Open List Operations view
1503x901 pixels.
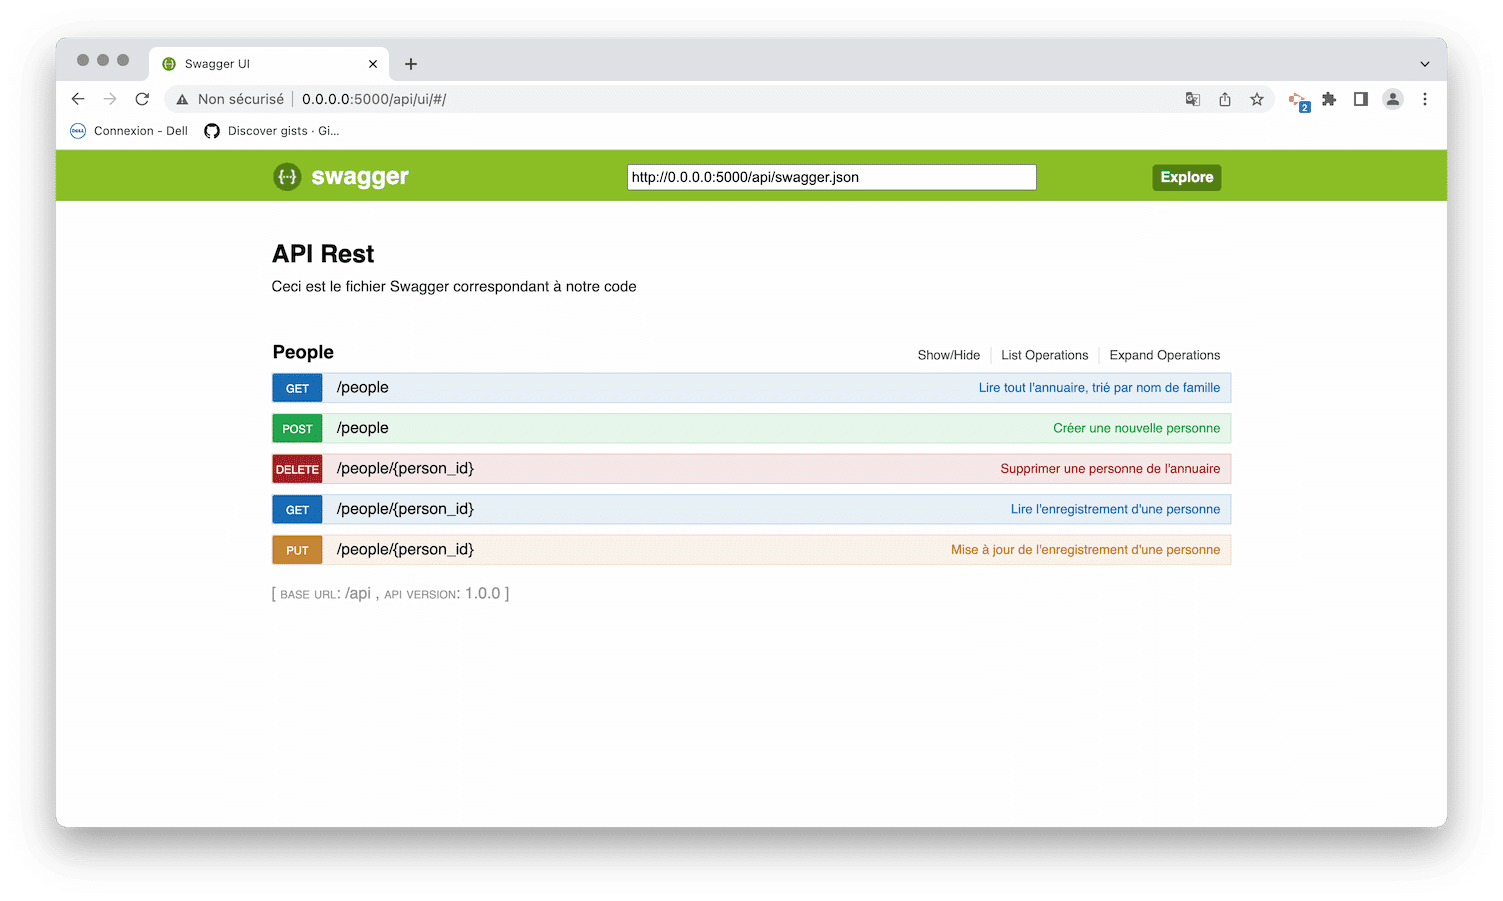point(1044,355)
